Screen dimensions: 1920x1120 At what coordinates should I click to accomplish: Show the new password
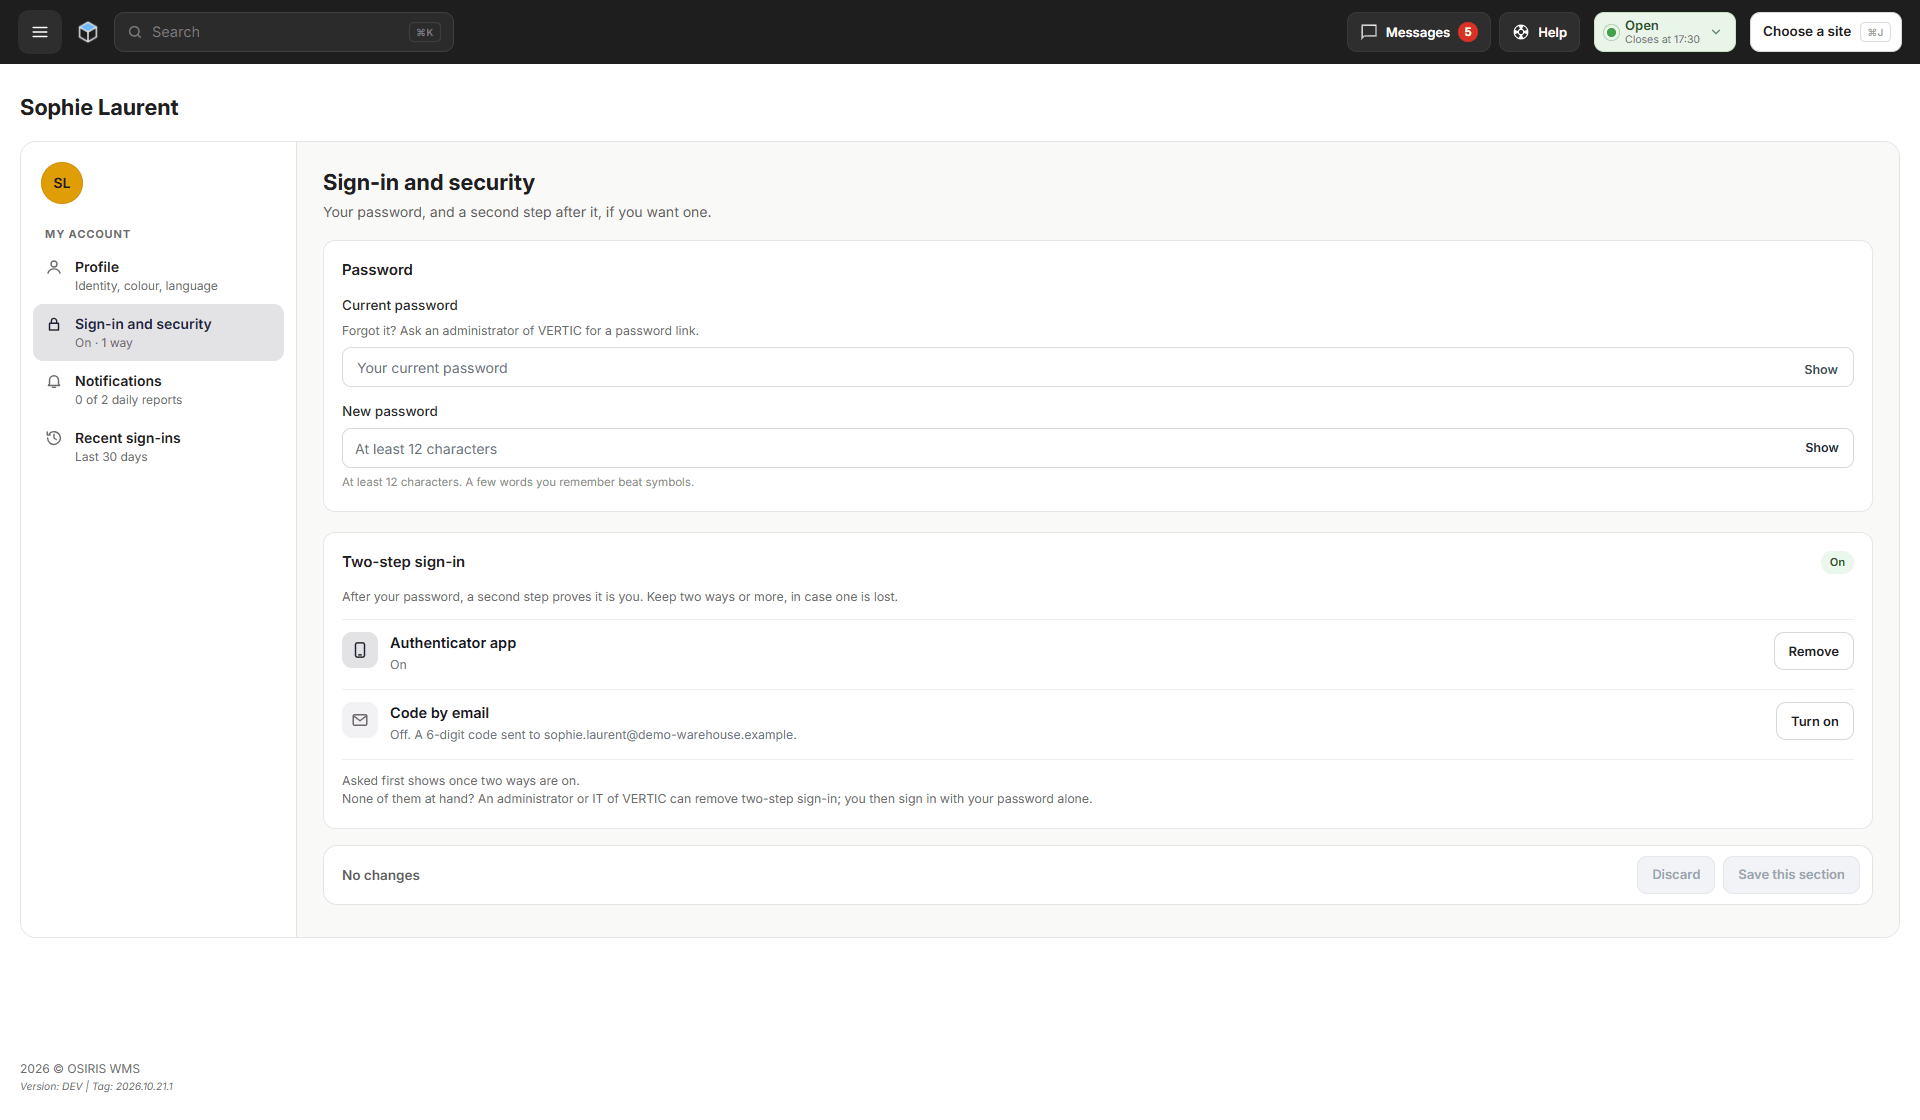tap(1821, 448)
